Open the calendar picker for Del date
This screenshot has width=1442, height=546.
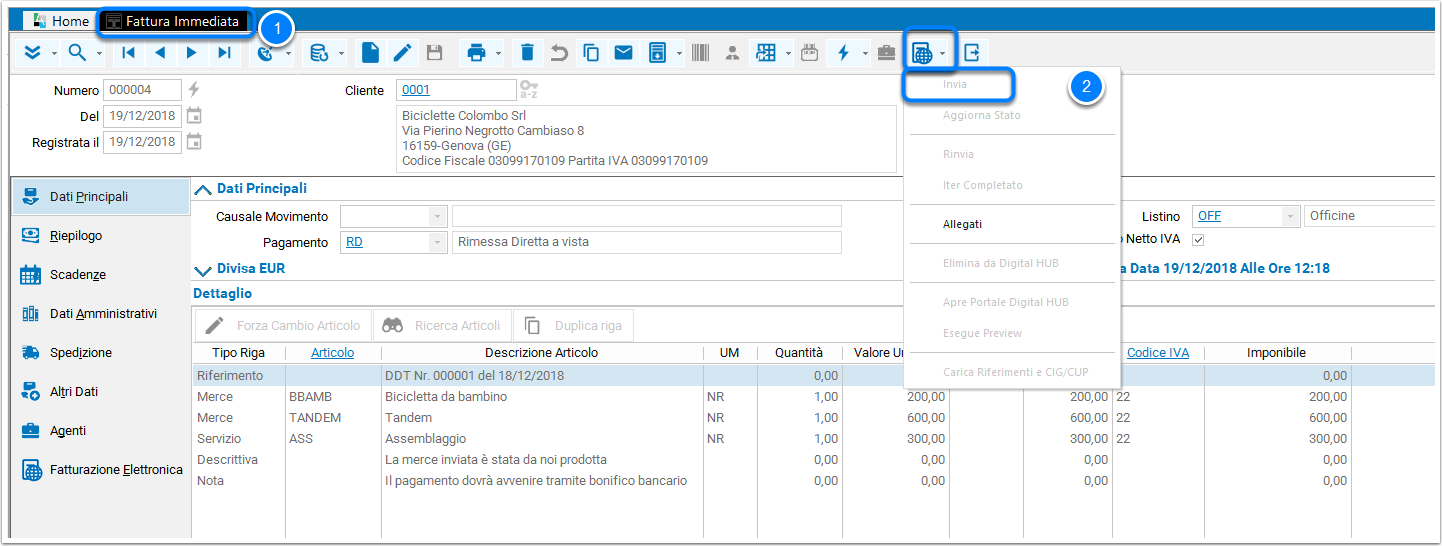(x=194, y=116)
